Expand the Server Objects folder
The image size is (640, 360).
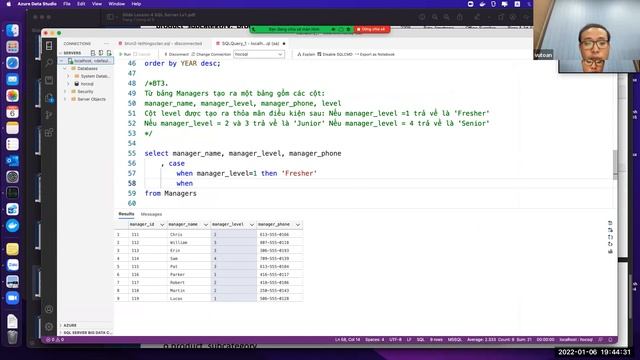(65, 100)
